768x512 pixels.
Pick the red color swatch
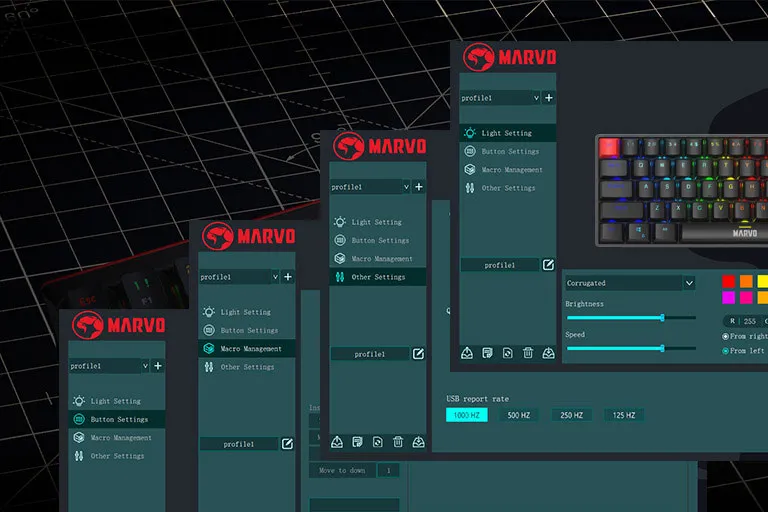(728, 281)
